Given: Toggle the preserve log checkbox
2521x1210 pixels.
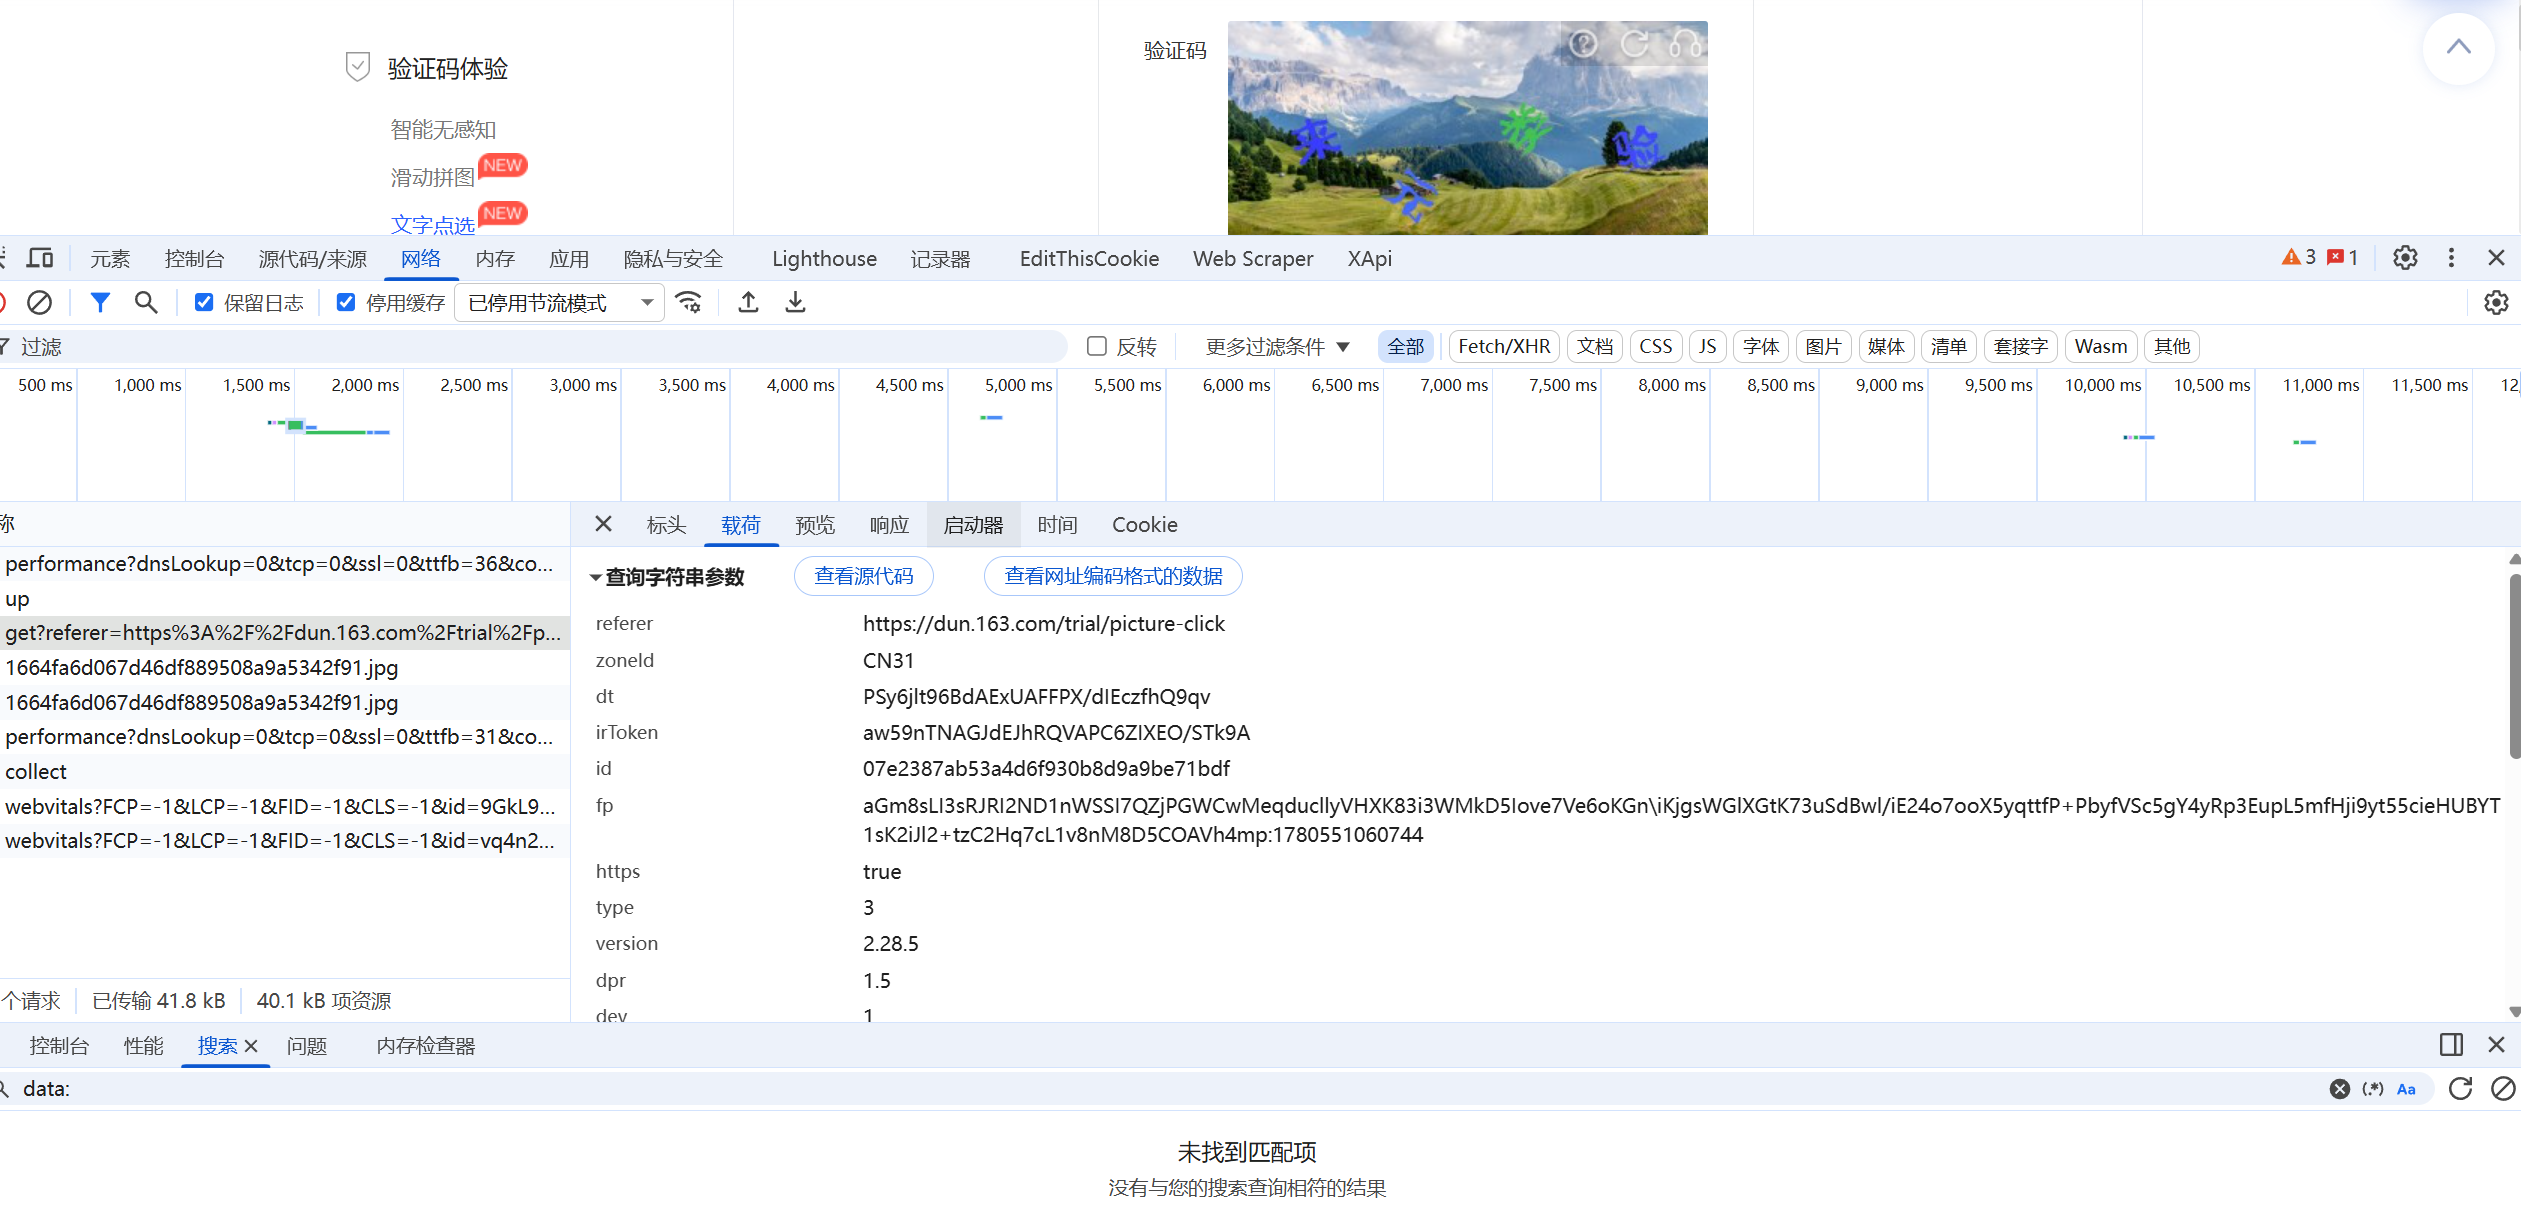Looking at the screenshot, I should [x=204, y=302].
